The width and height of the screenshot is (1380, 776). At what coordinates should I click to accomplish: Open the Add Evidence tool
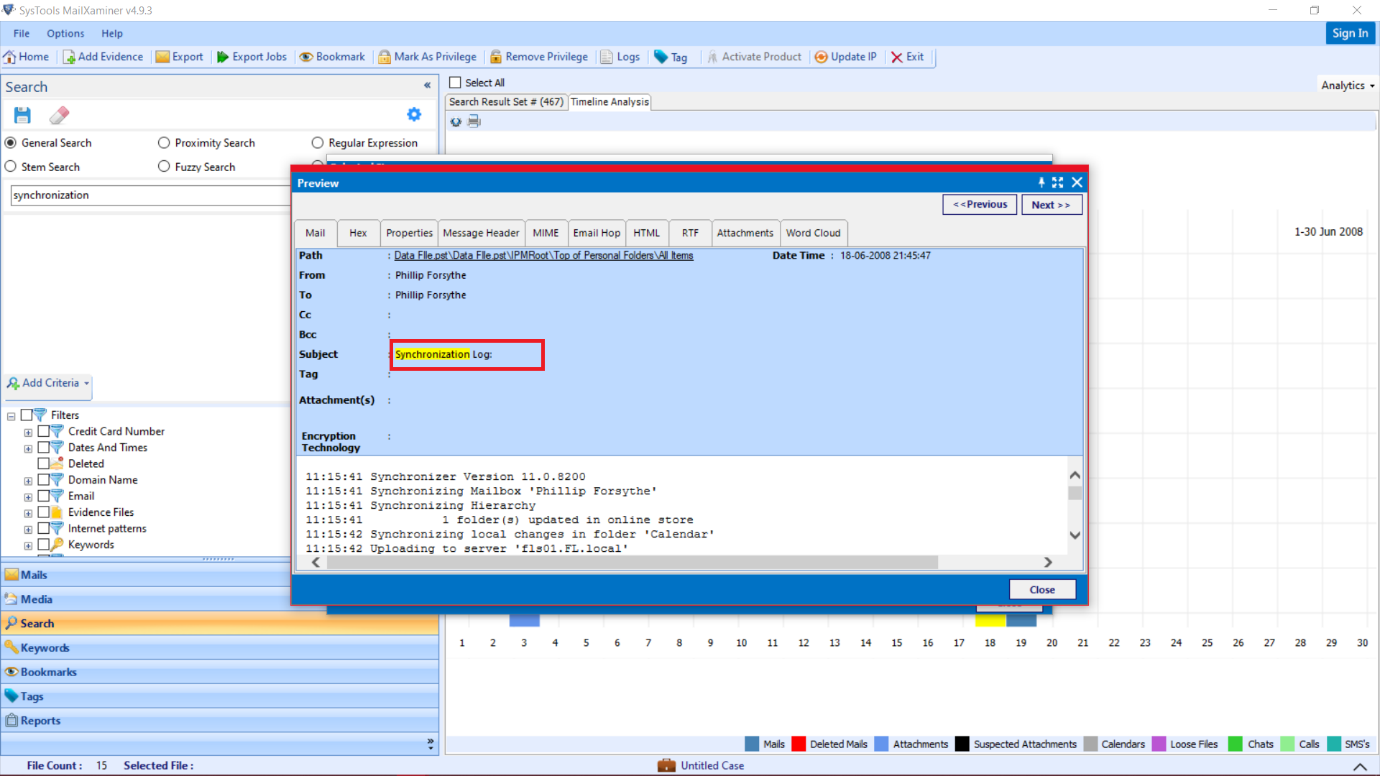[103, 56]
